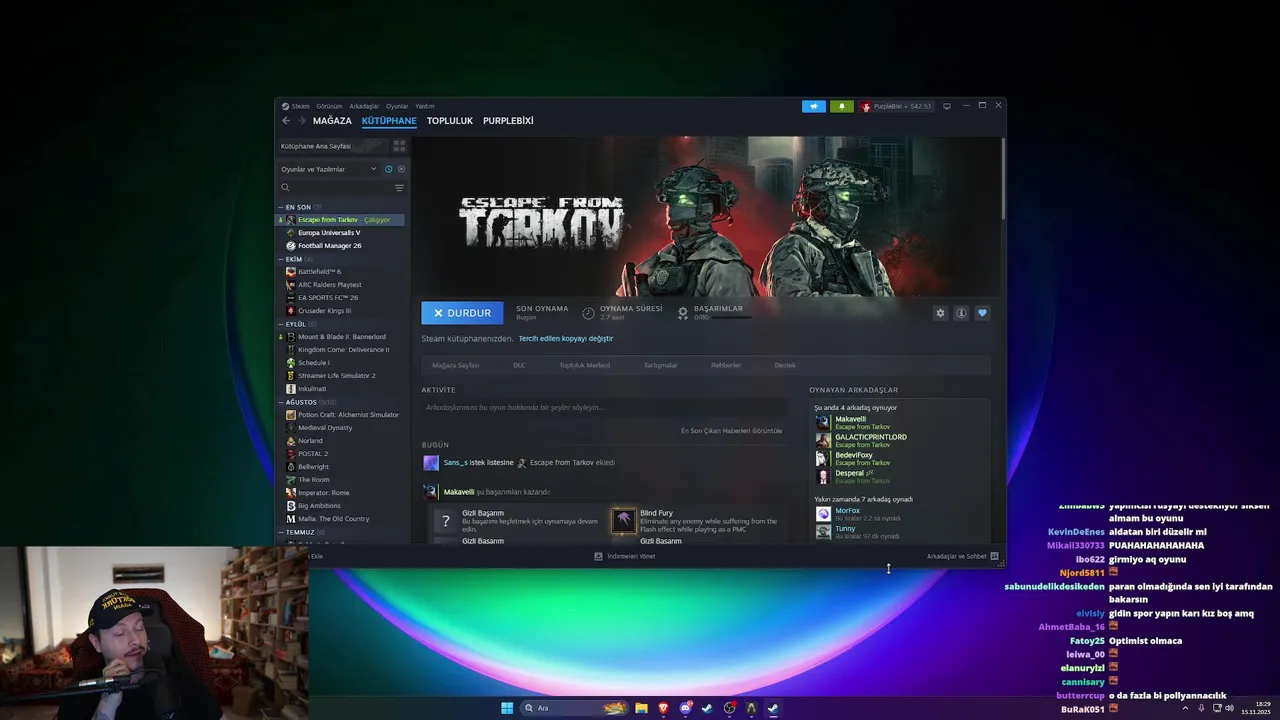Click the MorFox friend avatar
1280x720 pixels.
(823, 514)
